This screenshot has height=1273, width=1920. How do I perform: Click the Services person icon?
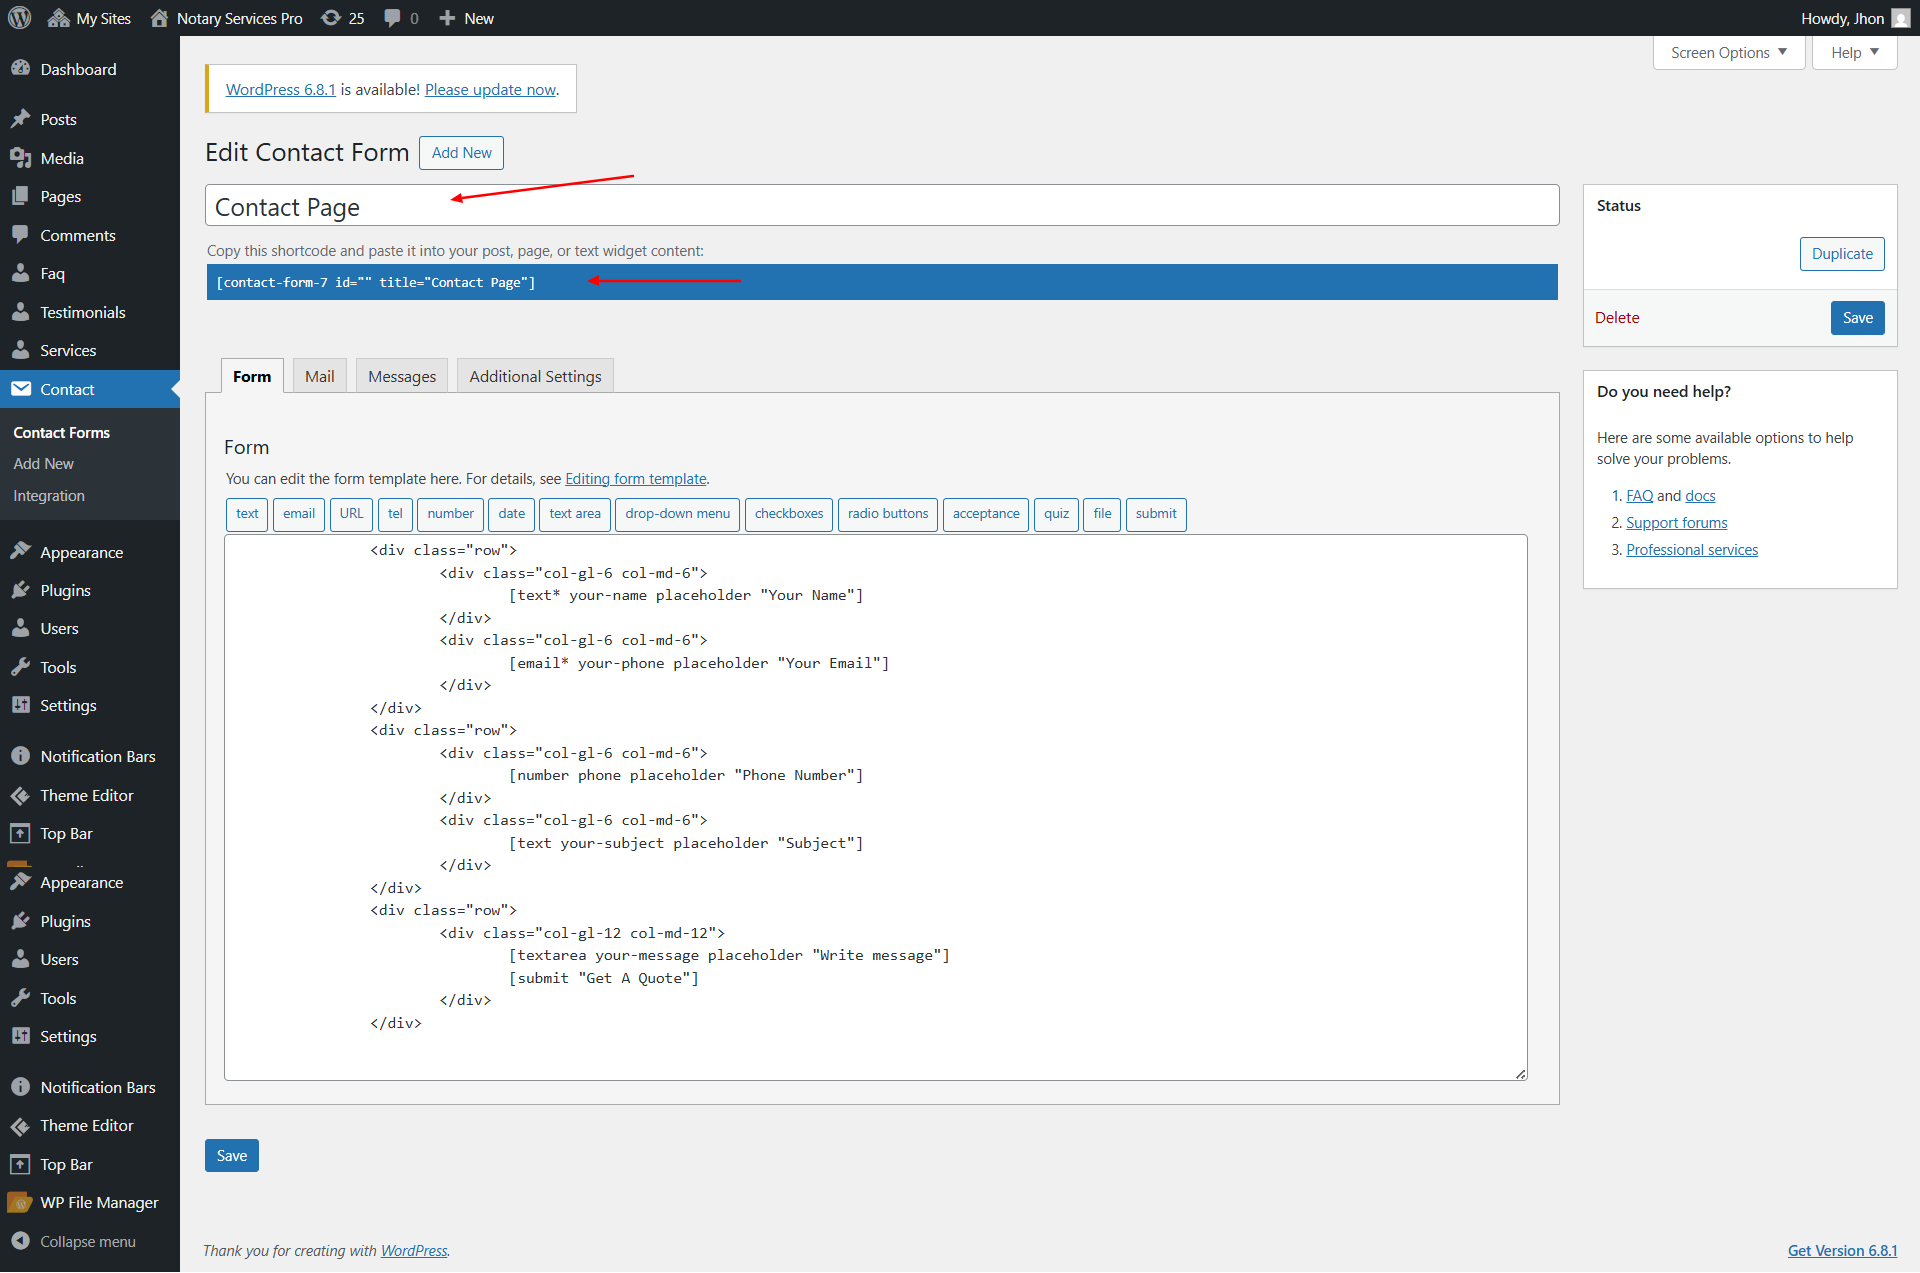coord(20,350)
